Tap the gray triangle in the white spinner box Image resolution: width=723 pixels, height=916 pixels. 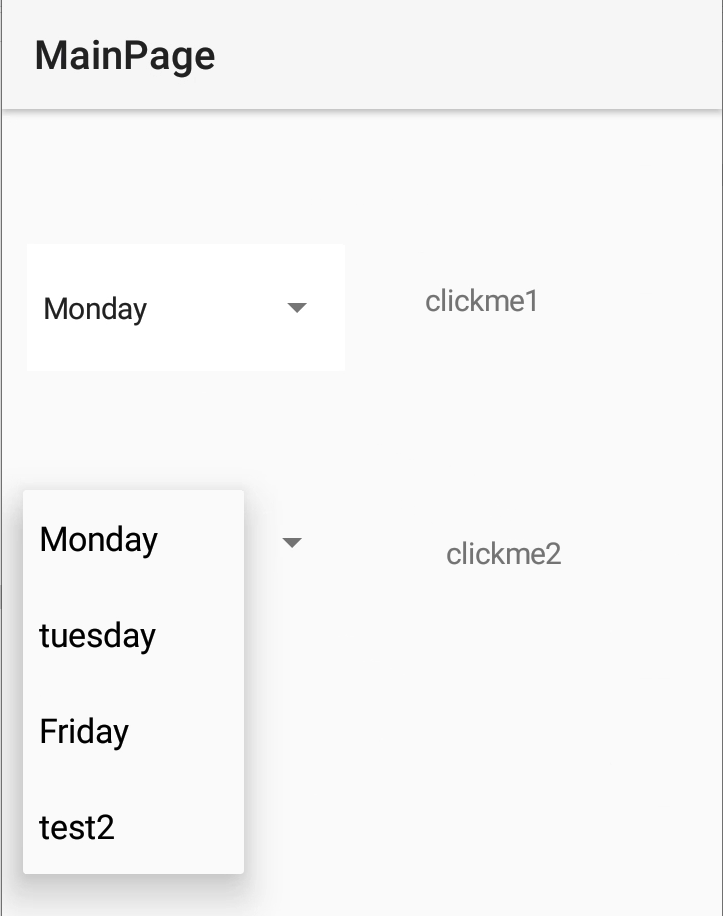tap(296, 308)
